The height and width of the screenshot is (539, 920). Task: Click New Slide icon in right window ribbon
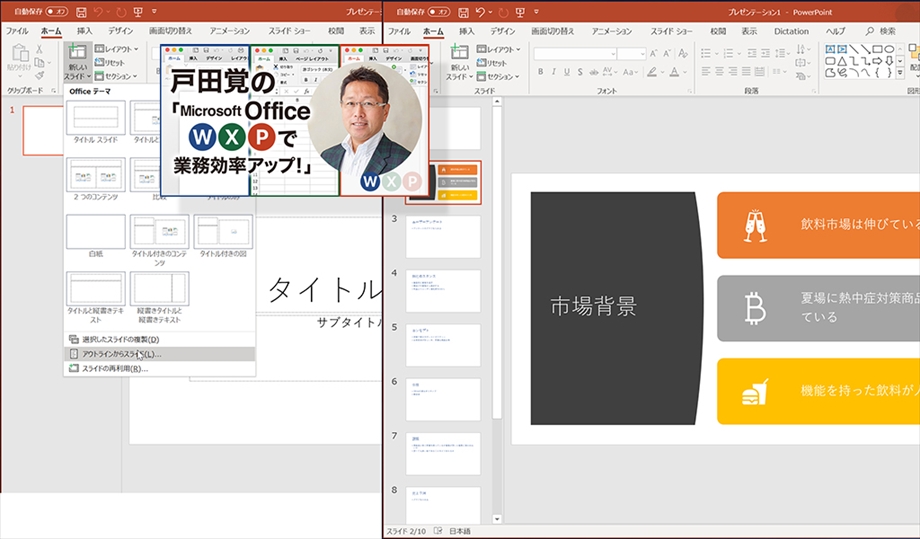tap(459, 52)
